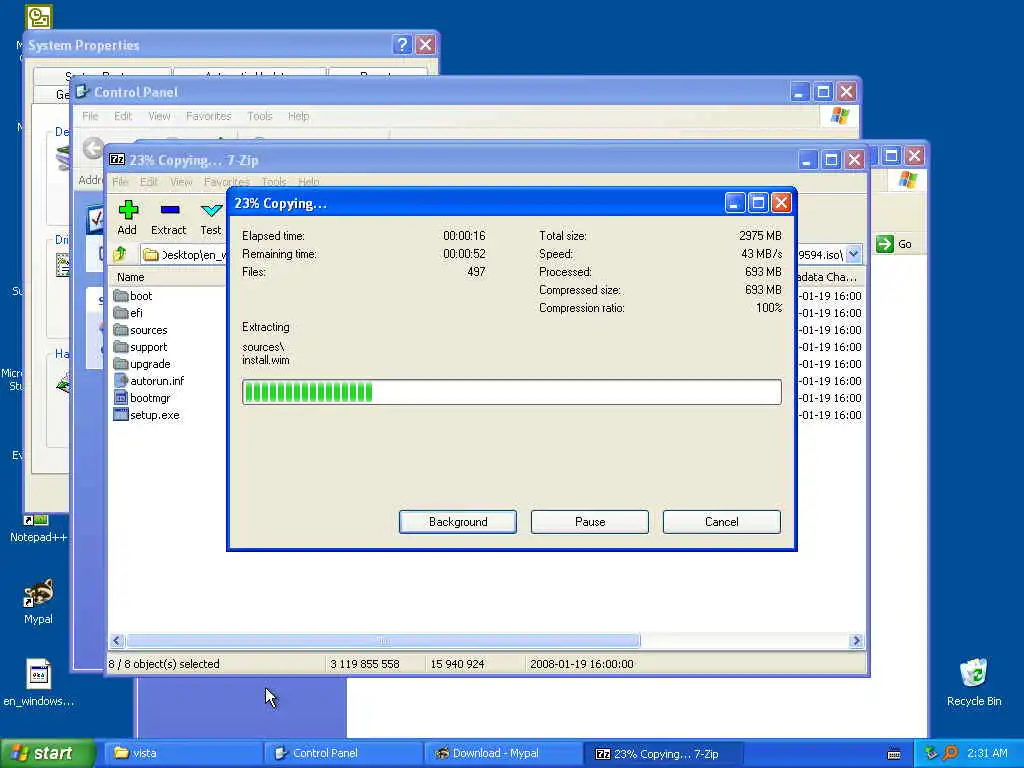This screenshot has height=768, width=1024.
Task: Click the right scroll arrow in 7-Zip
Action: pos(856,641)
